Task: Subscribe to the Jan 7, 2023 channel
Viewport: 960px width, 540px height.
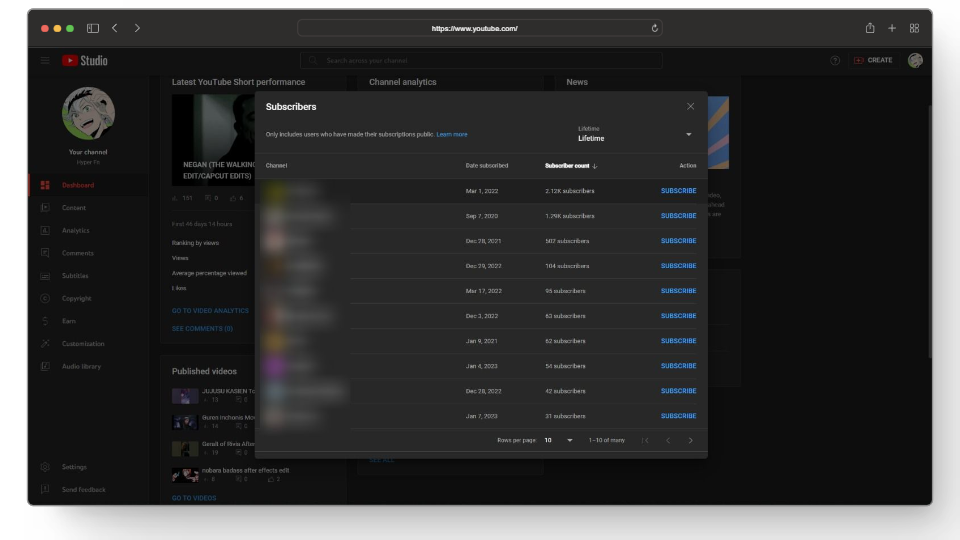Action: pos(678,416)
